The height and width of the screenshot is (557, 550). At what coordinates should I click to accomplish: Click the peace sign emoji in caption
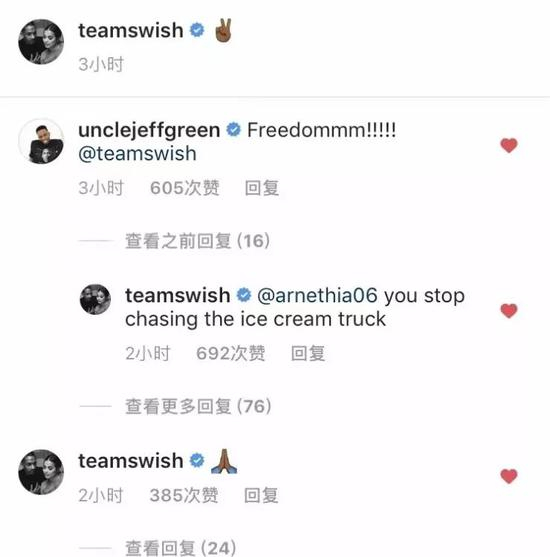pyautogui.click(x=223, y=30)
